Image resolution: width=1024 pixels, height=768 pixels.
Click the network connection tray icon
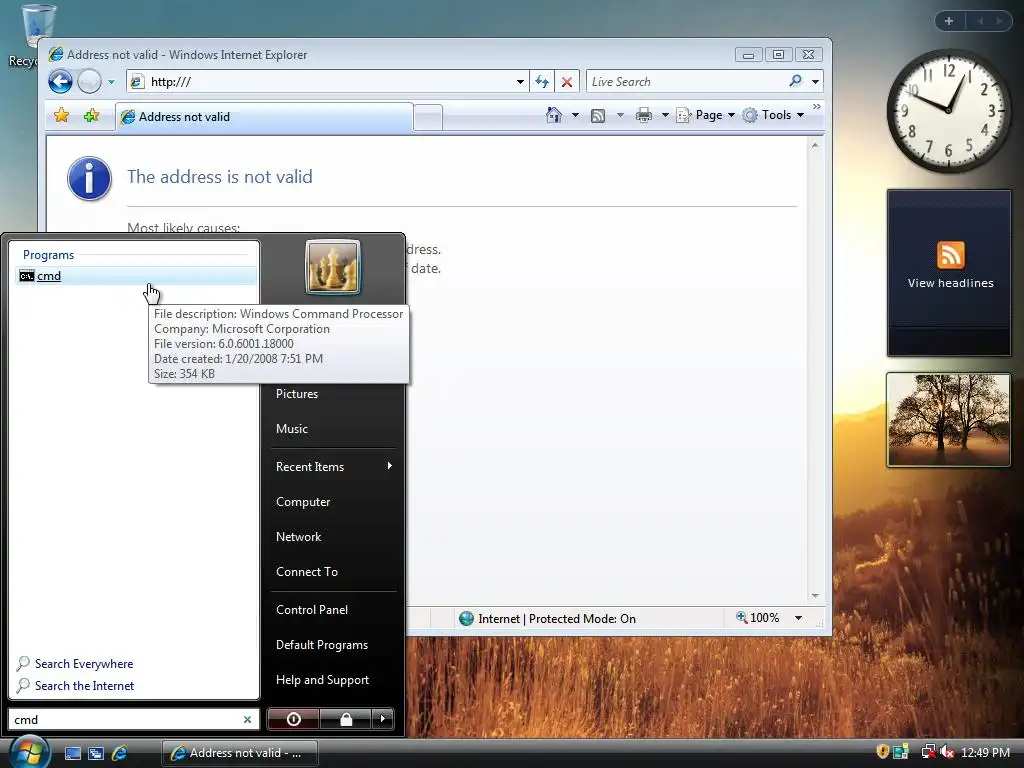click(x=927, y=752)
